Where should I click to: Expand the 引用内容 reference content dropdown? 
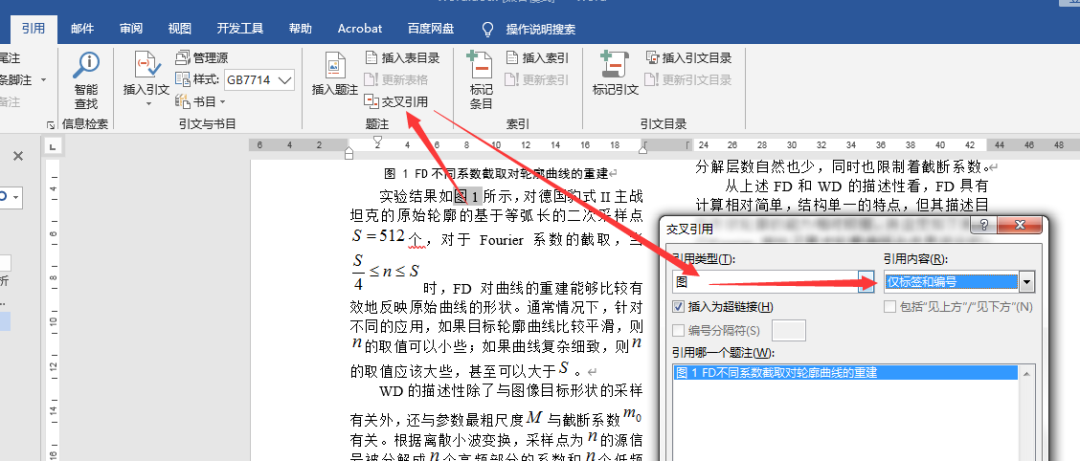tap(1027, 281)
